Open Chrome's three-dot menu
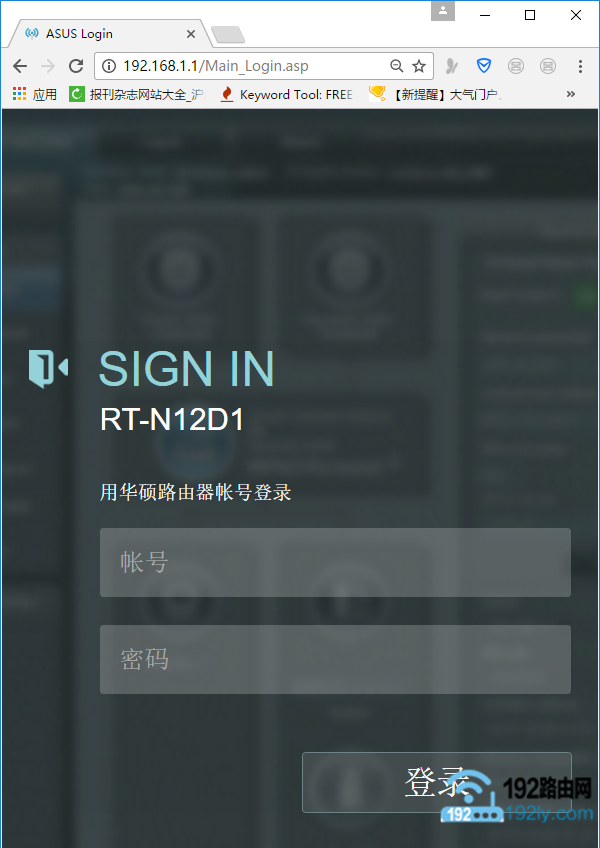Screen dimensions: 600x848 pyautogui.click(x=580, y=66)
